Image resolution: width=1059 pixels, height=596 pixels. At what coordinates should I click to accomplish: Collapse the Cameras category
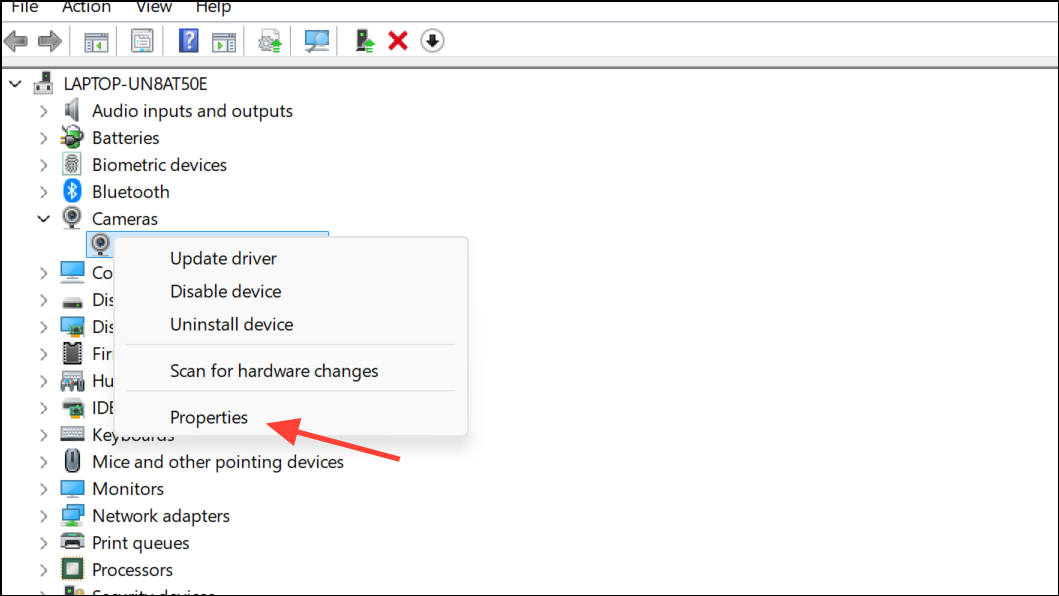(x=43, y=219)
